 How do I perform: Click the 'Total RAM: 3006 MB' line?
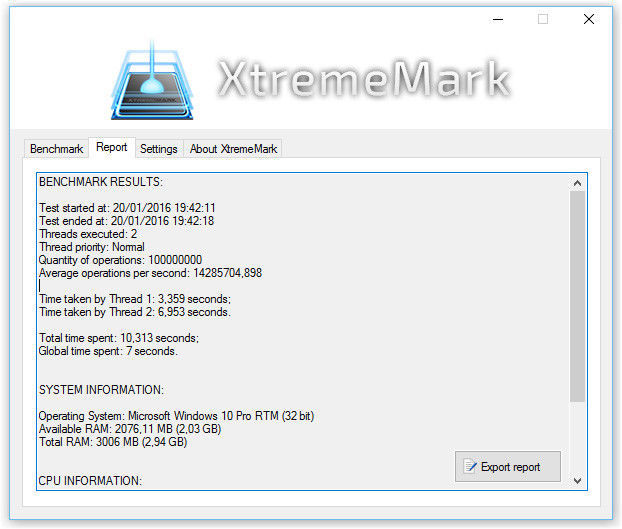113,442
